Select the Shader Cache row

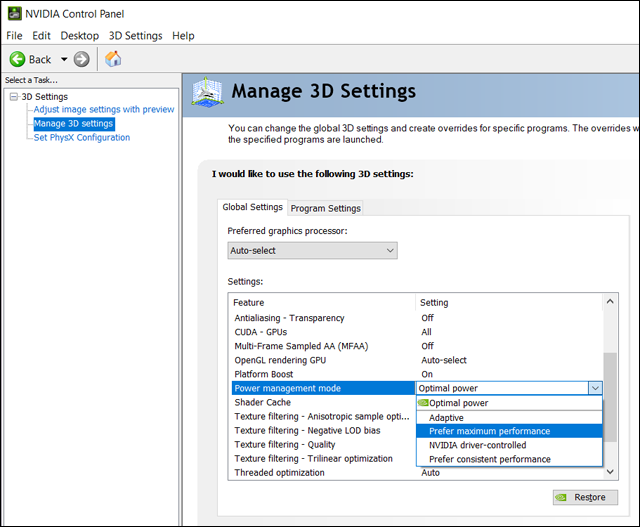click(323, 402)
